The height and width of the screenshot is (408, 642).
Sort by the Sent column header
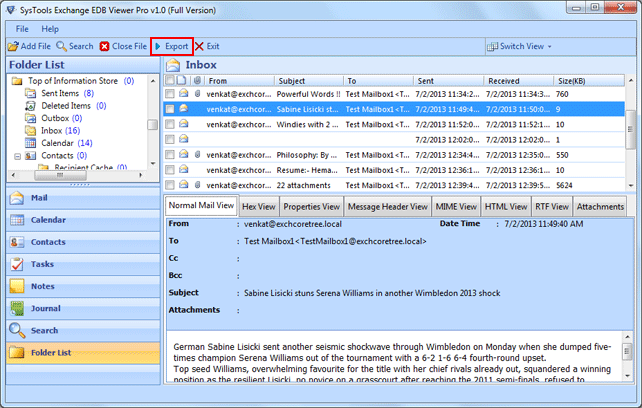[x=448, y=81]
